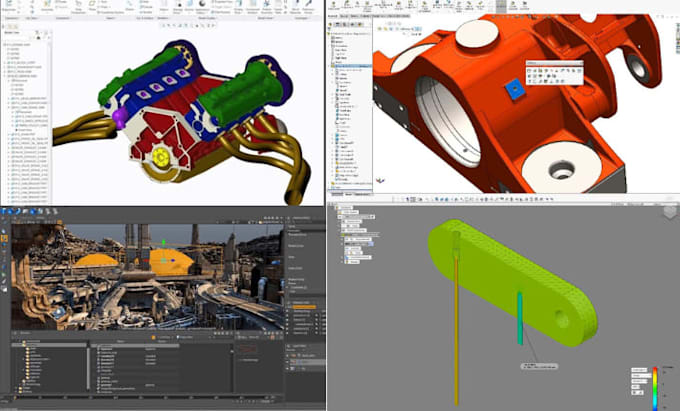Select the highlighted folder row in the browser tree

click(x=50, y=345)
